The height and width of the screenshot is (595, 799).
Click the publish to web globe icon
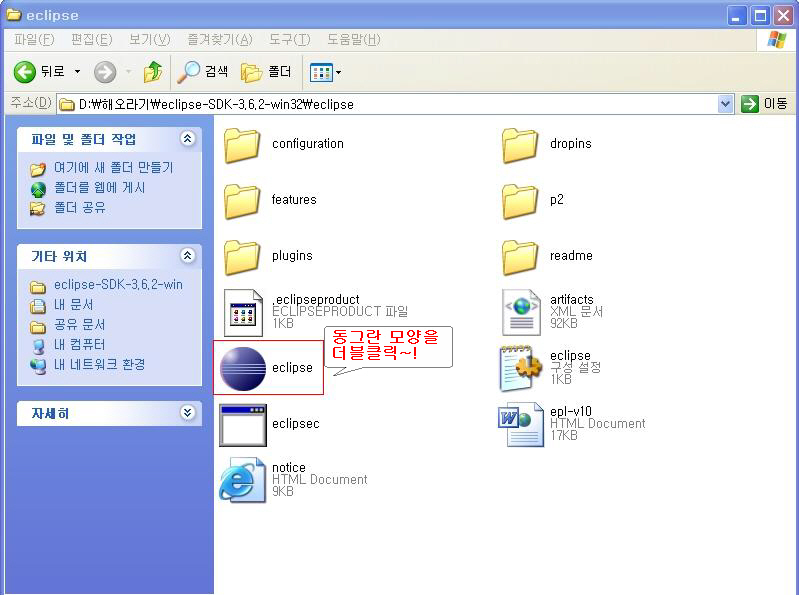point(38,189)
